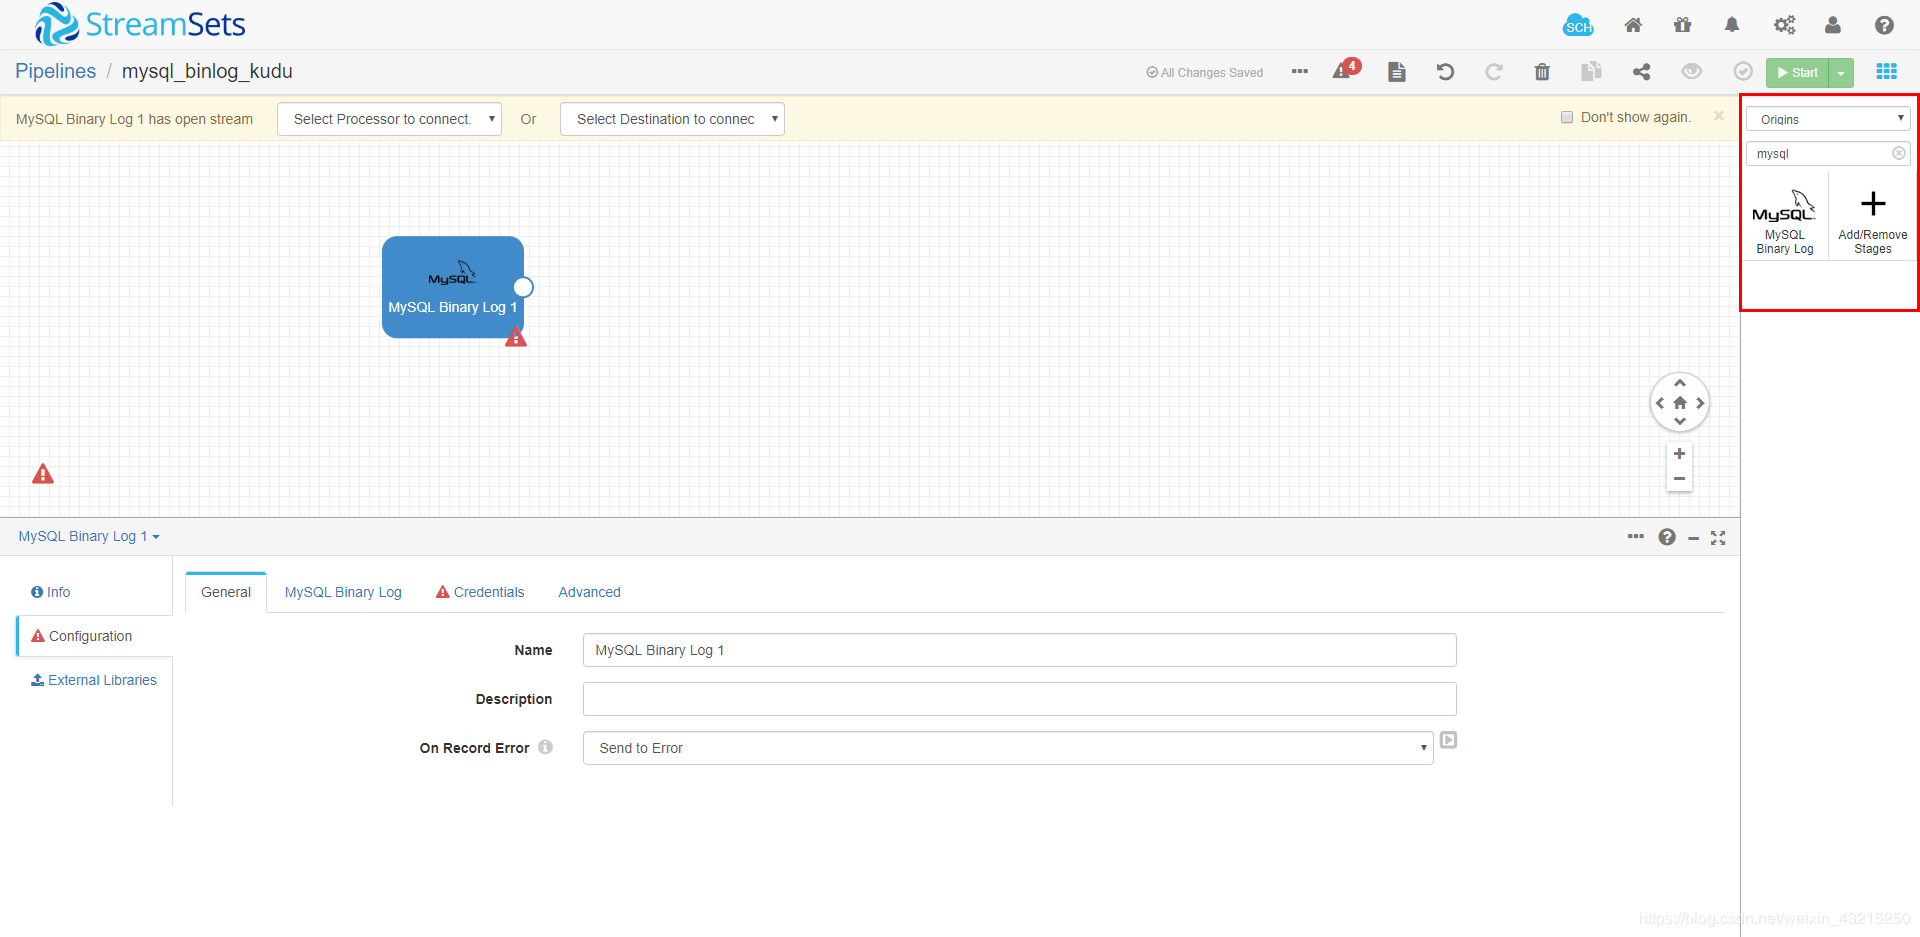Switch to the Credentials tab

tap(488, 591)
